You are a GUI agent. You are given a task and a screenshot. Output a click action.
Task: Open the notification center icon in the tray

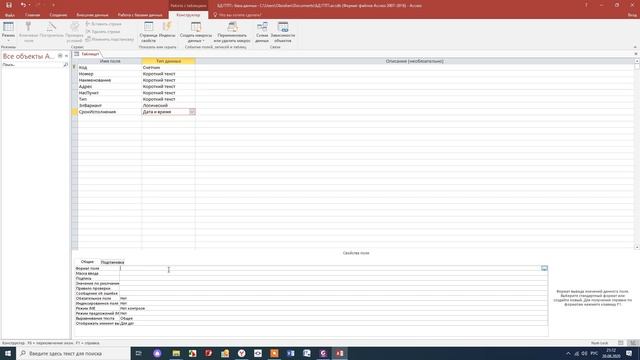[629, 353]
